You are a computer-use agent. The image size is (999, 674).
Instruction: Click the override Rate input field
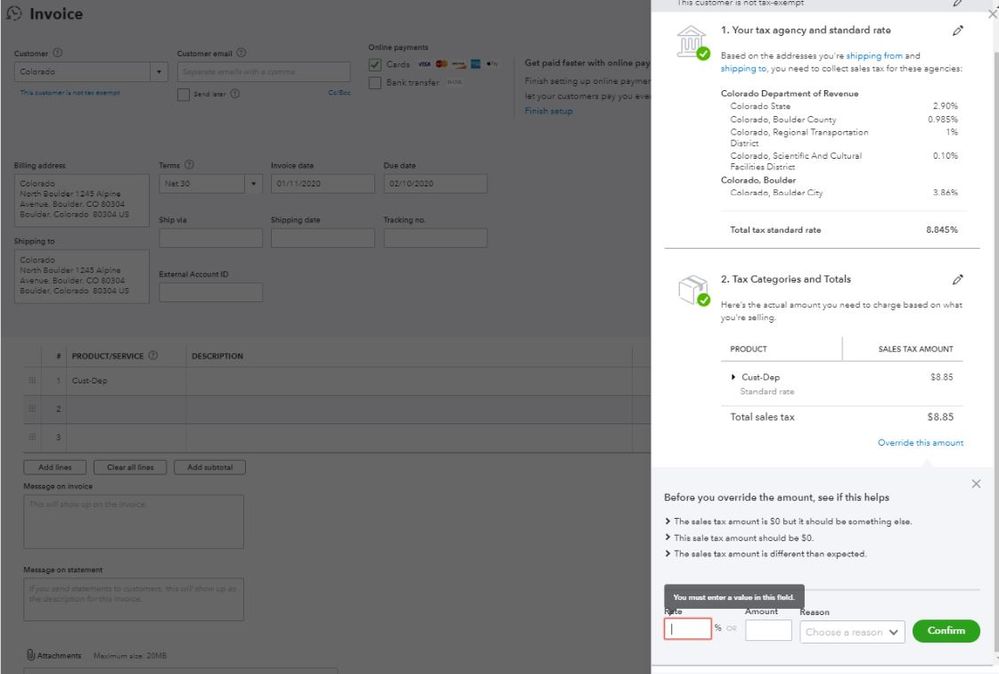click(x=687, y=629)
